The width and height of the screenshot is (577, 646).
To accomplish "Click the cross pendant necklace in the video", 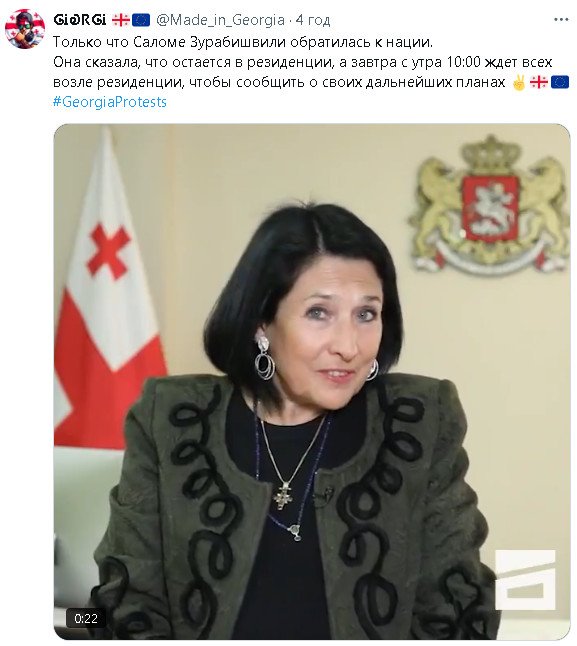I will pyautogui.click(x=283, y=497).
